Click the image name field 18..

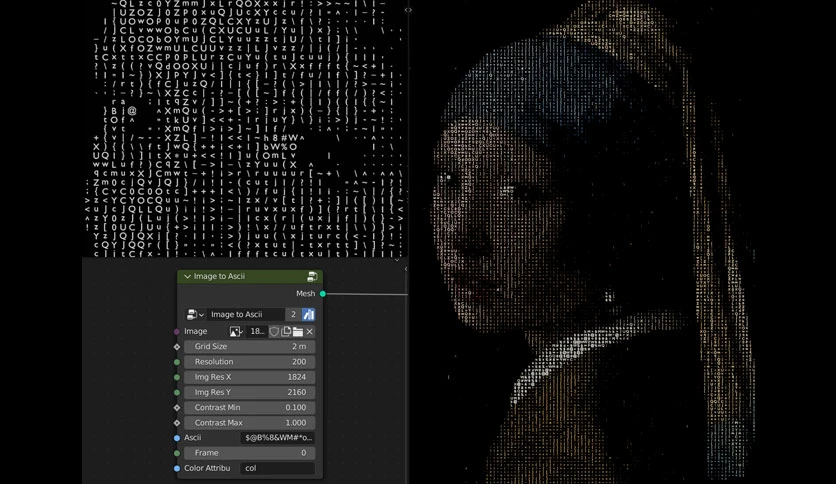click(256, 332)
